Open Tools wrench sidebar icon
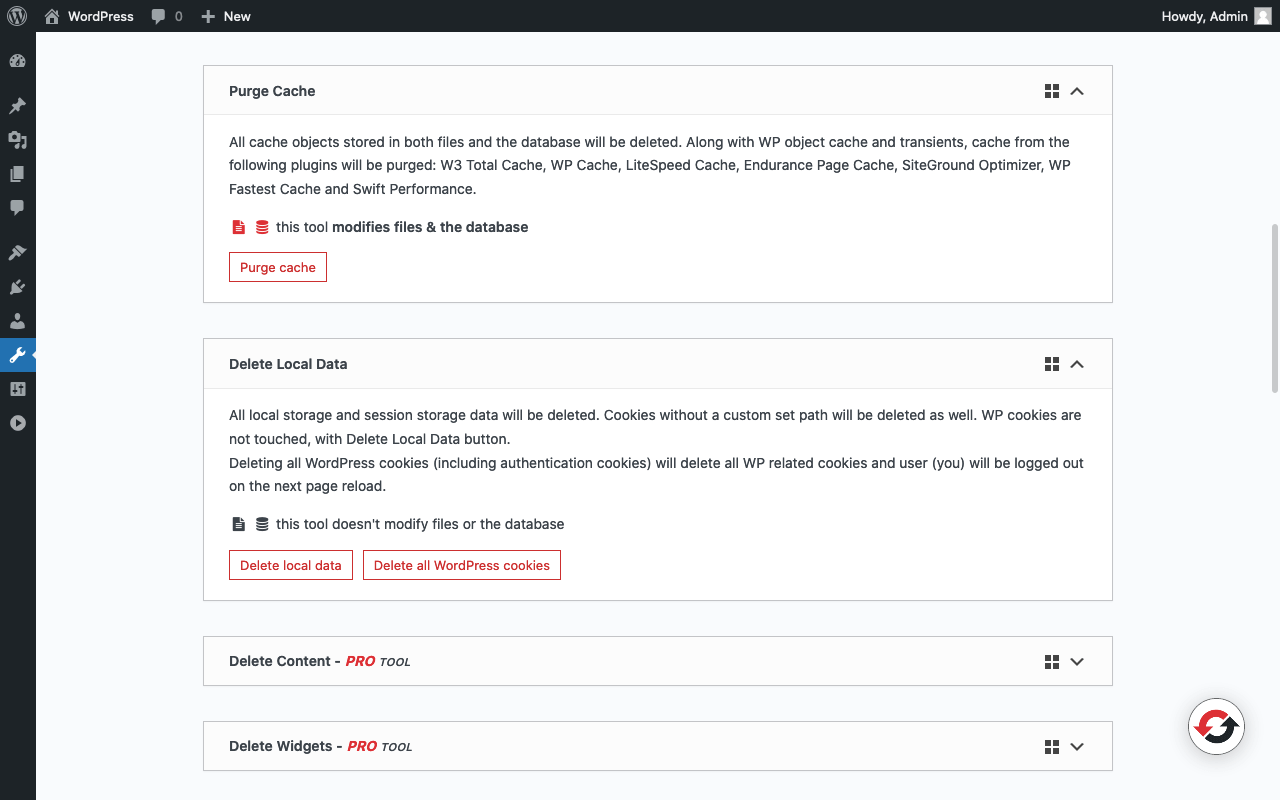Screen dimensions: 1280x800 [x=17, y=355]
